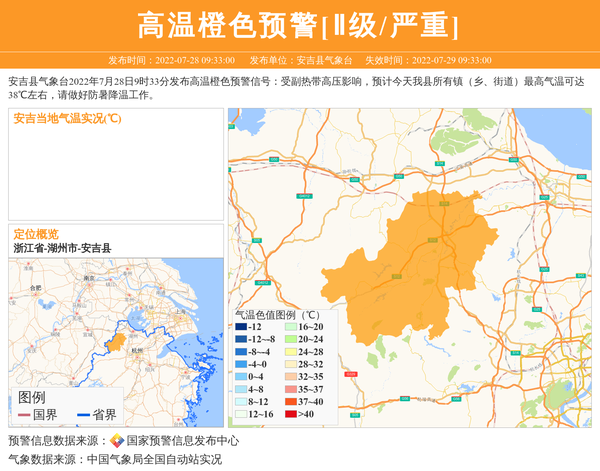Select the red >40 temperature swatch

289,413
